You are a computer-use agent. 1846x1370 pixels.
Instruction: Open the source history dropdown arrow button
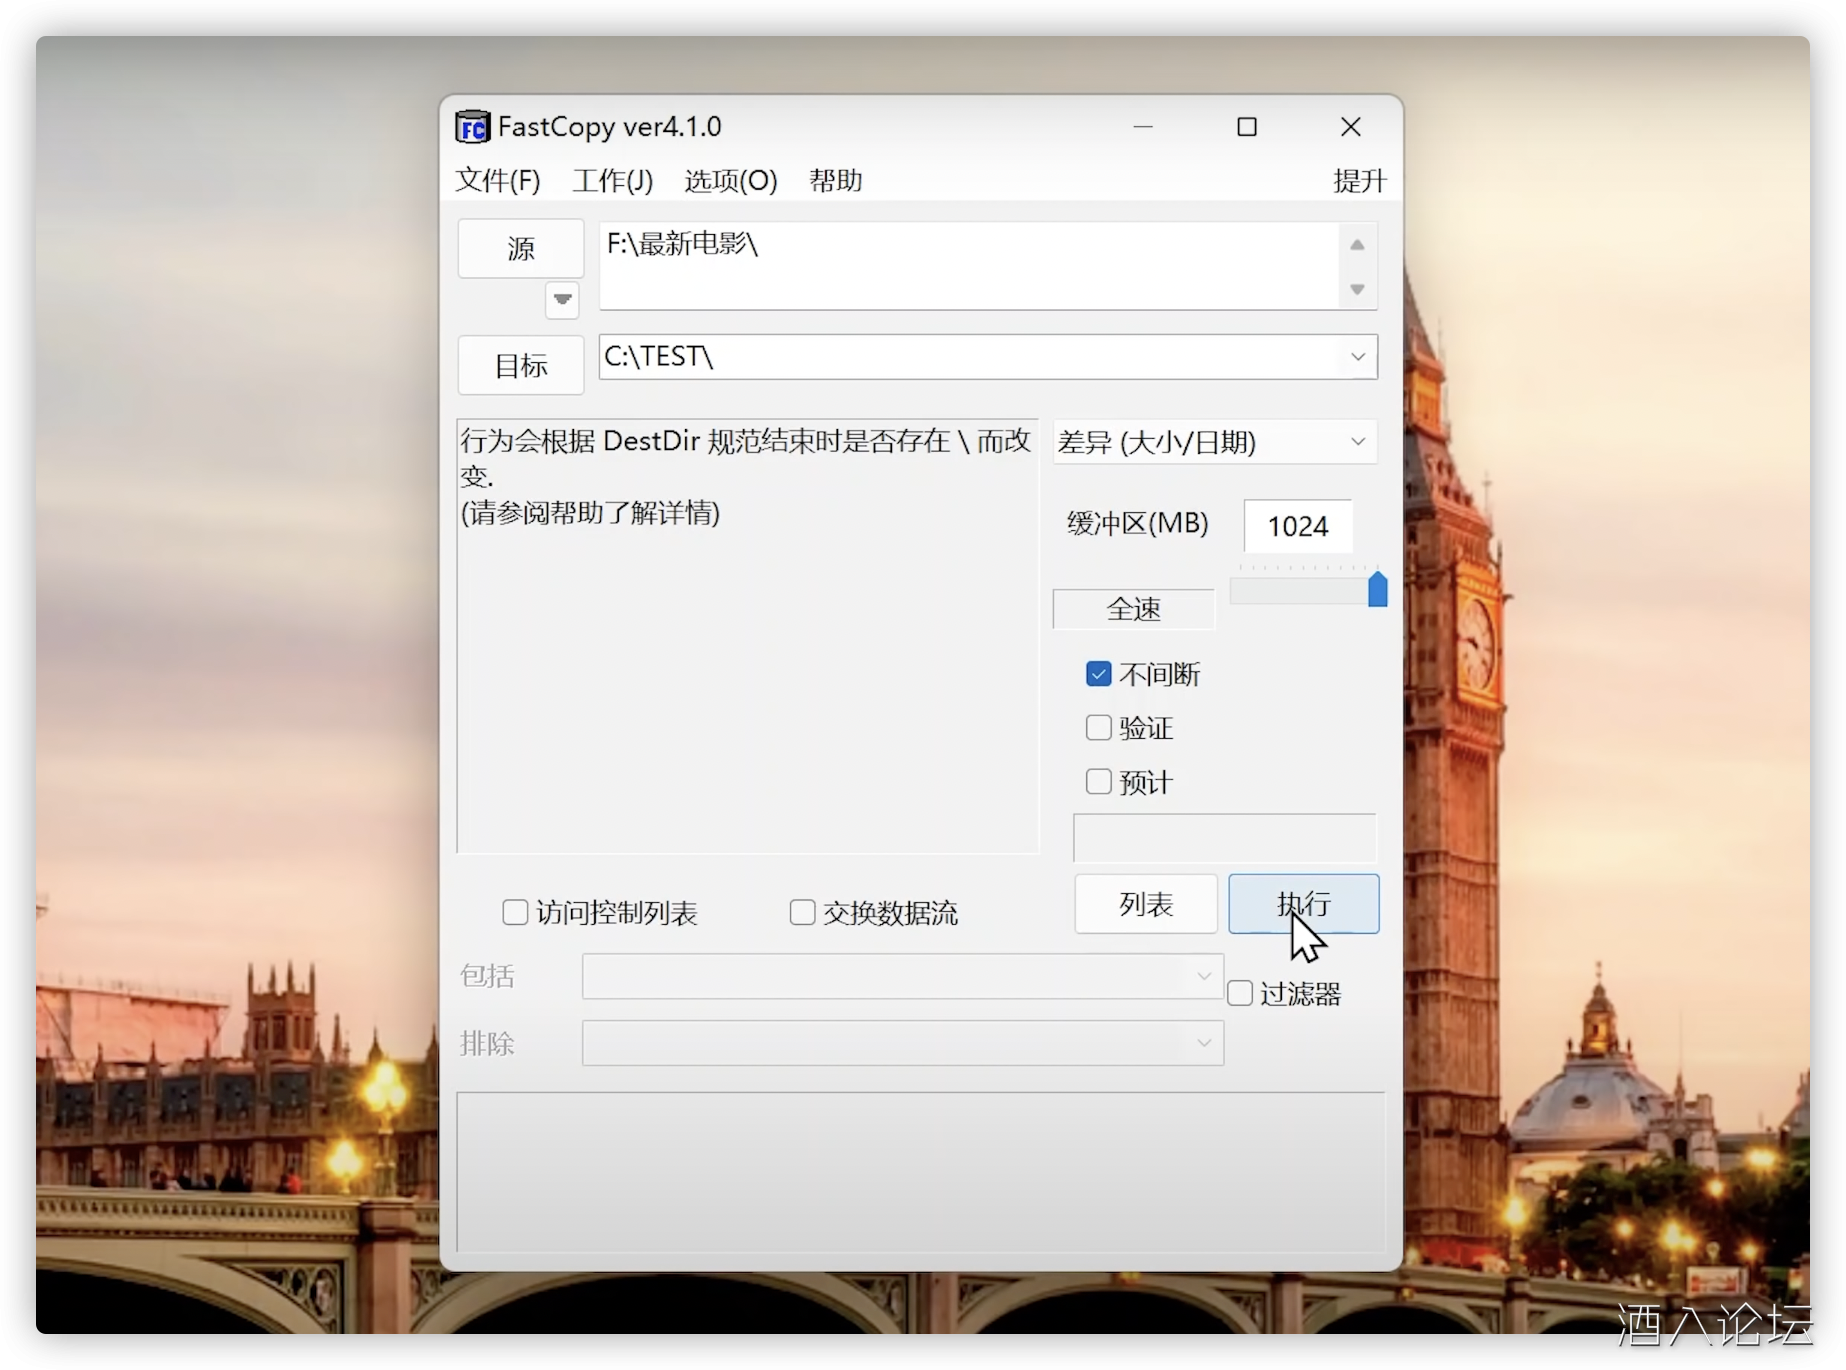[562, 299]
